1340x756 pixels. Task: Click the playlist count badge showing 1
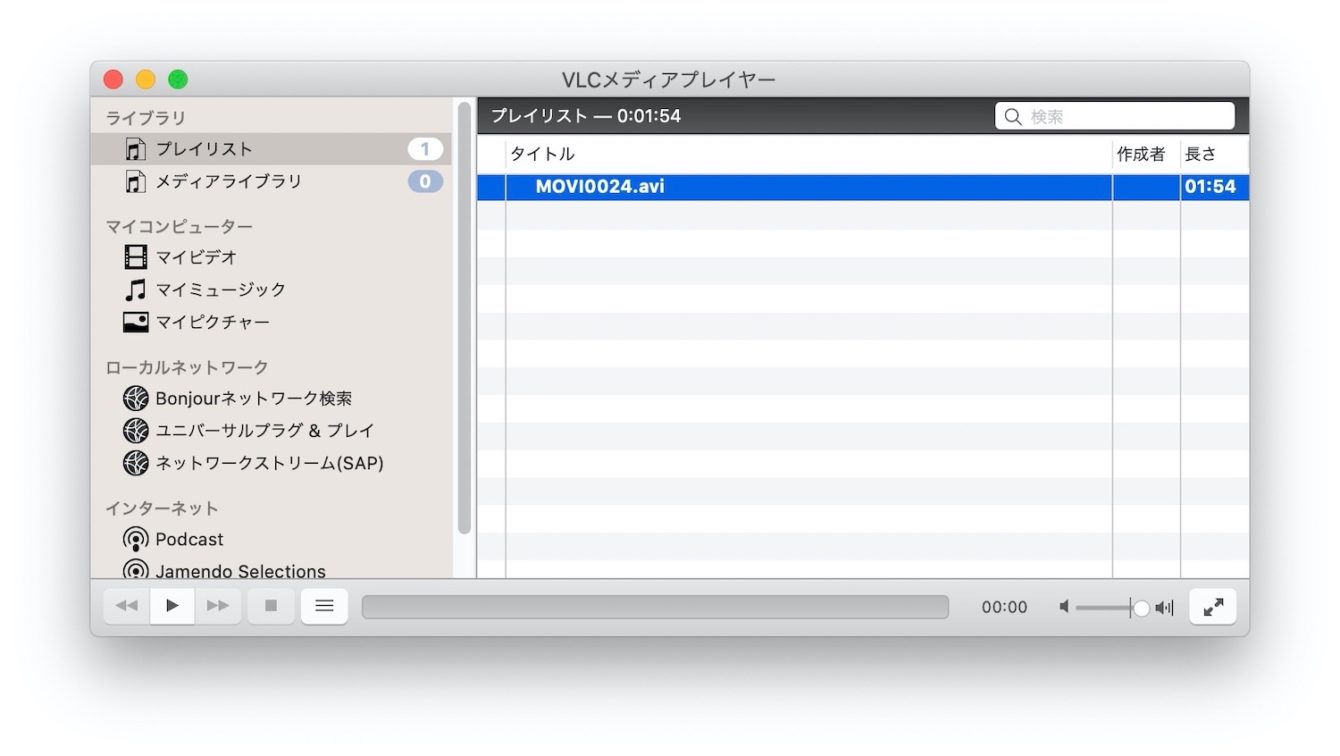point(425,149)
